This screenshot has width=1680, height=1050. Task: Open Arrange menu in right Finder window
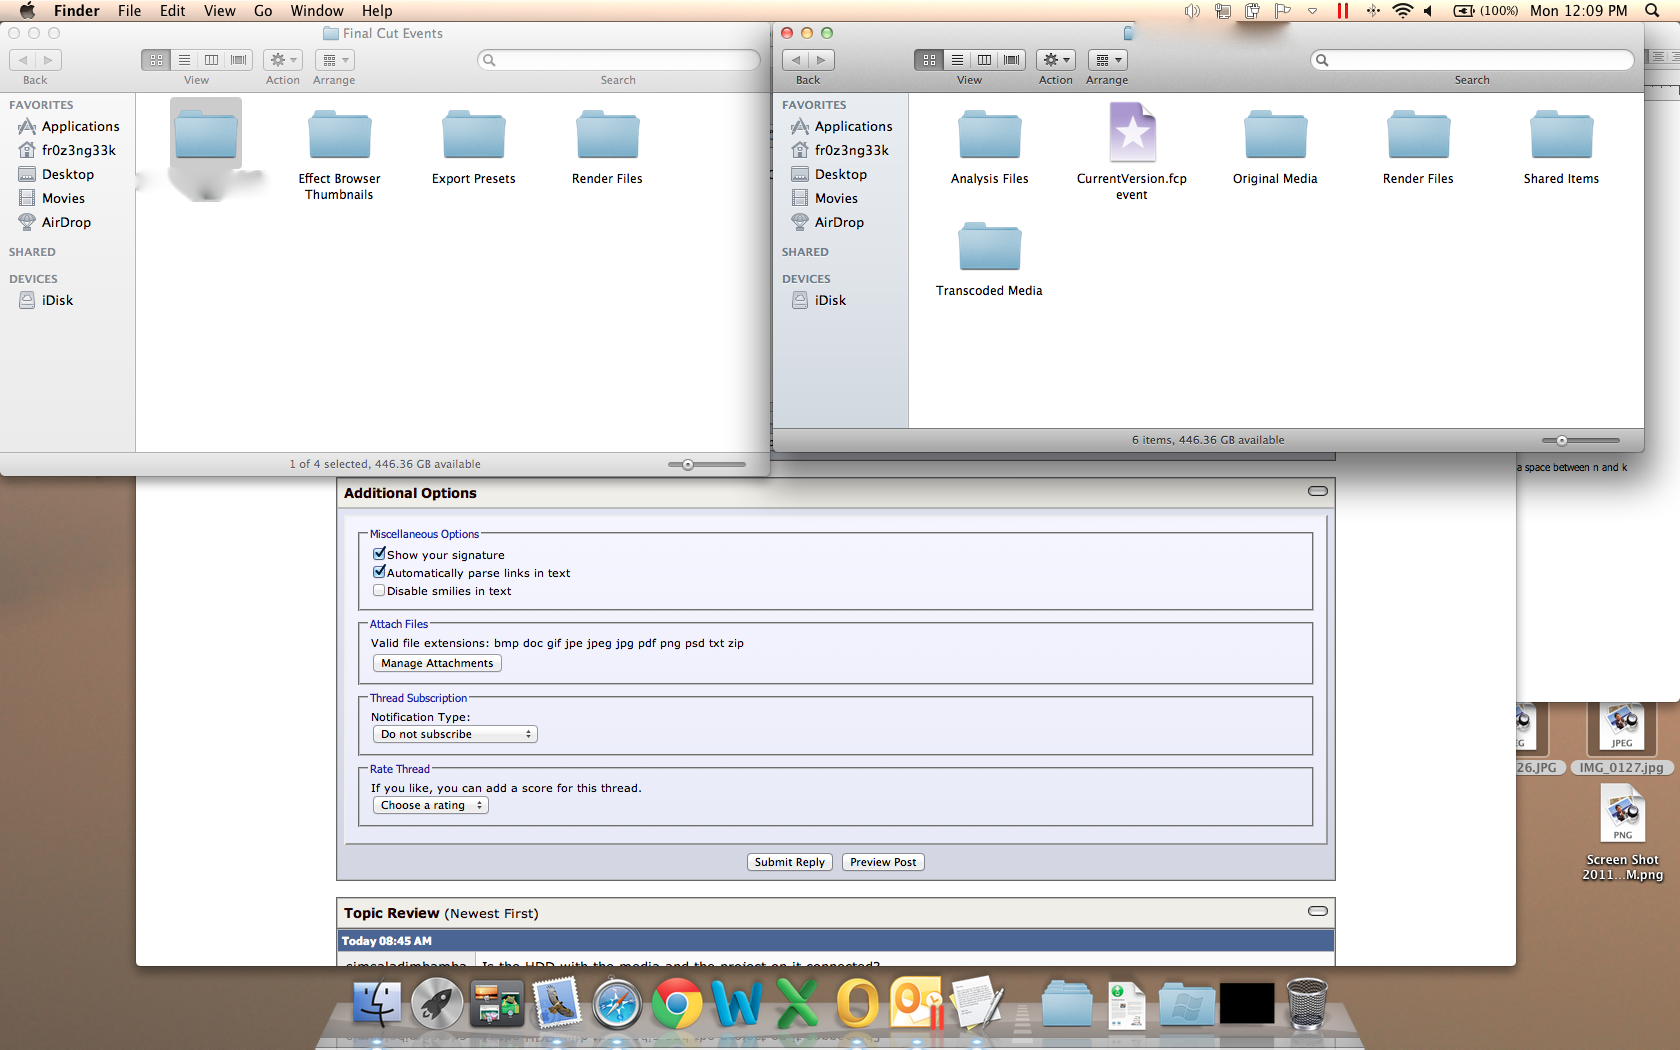click(x=1108, y=60)
